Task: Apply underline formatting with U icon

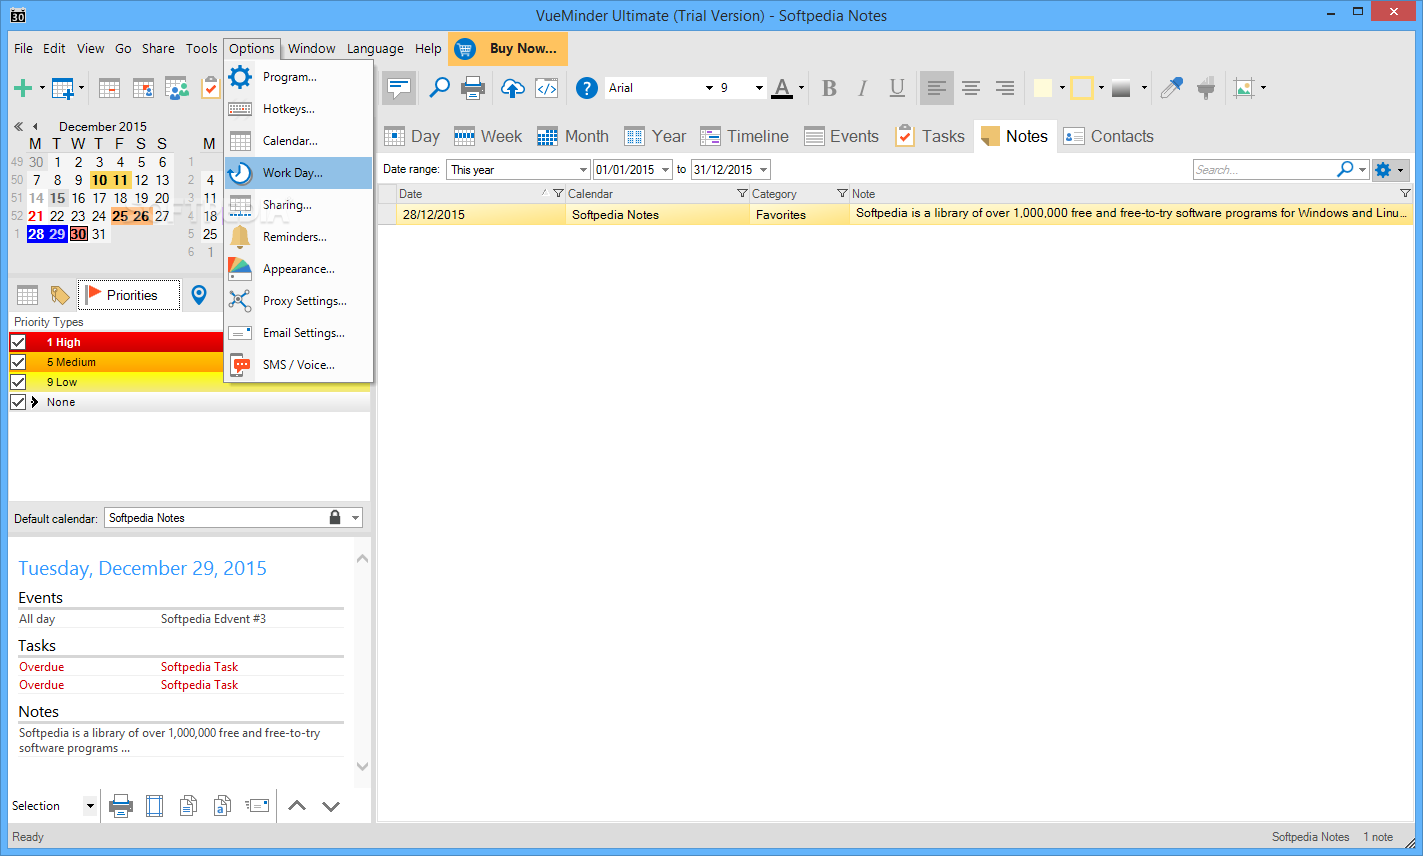Action: pos(897,88)
